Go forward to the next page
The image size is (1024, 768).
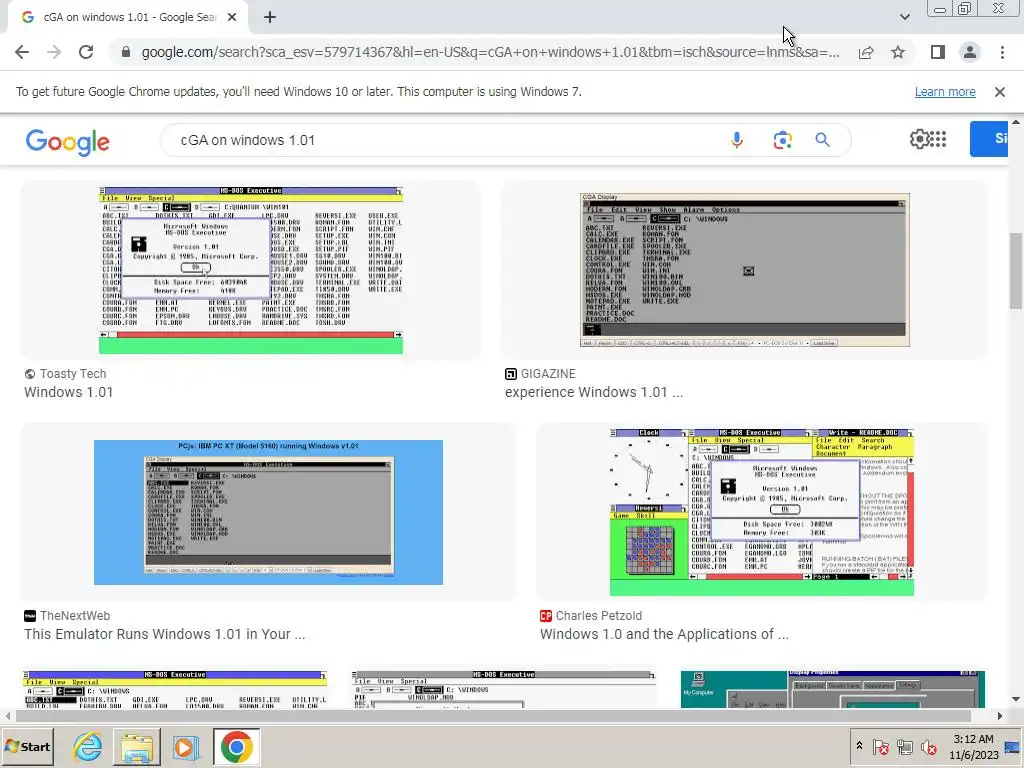point(54,52)
